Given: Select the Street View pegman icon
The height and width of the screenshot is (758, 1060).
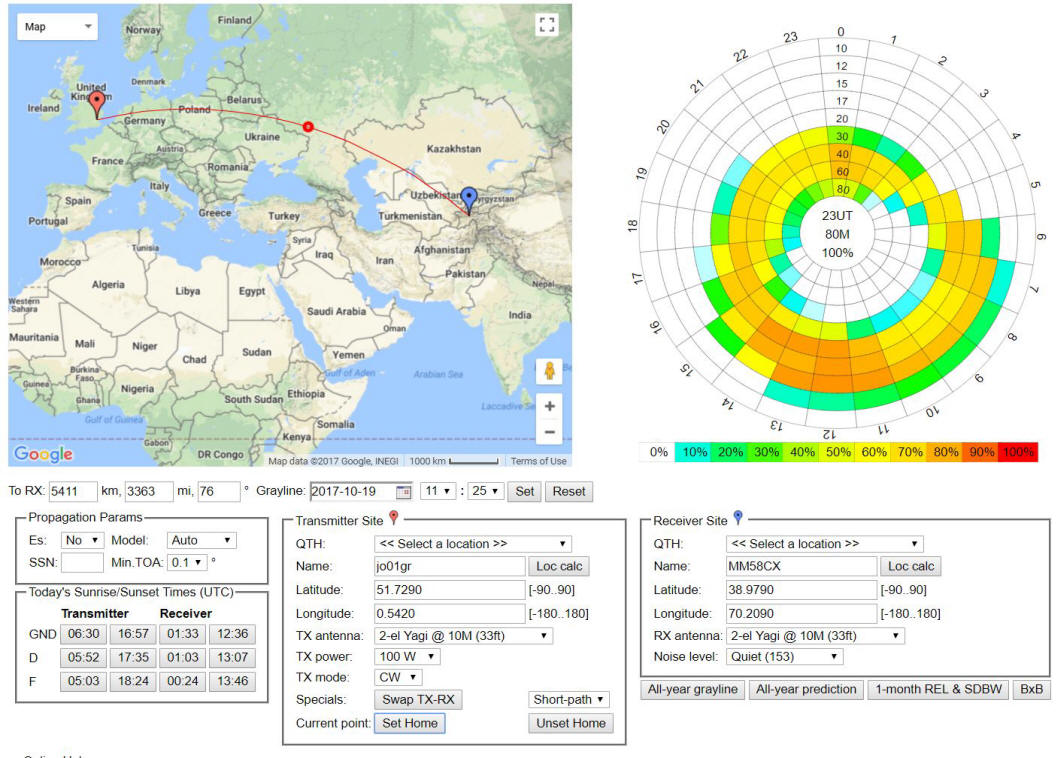Looking at the screenshot, I should [550, 371].
